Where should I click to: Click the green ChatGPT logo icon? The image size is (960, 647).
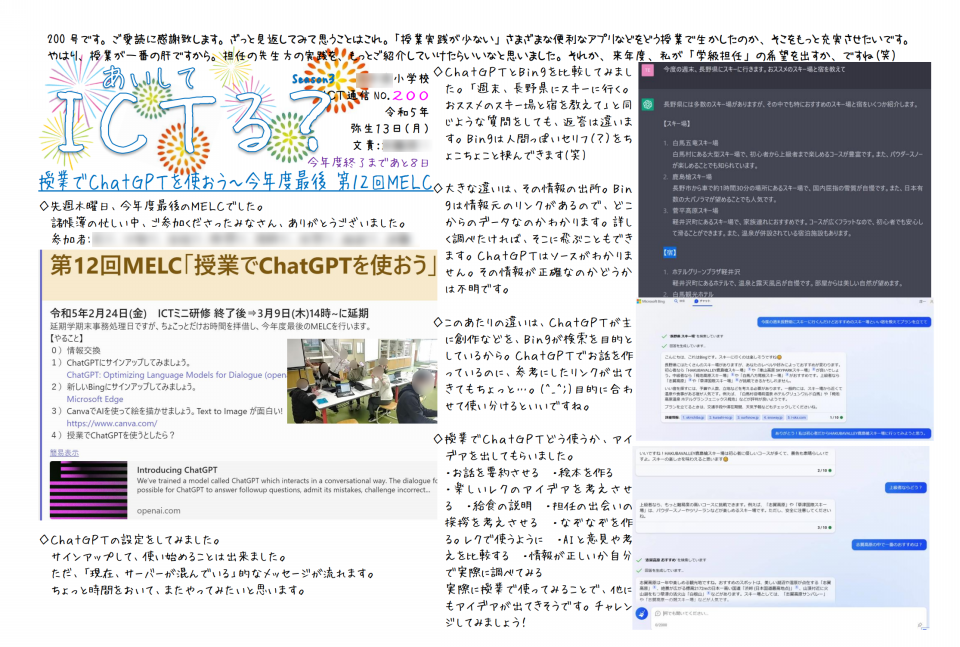coord(647,105)
